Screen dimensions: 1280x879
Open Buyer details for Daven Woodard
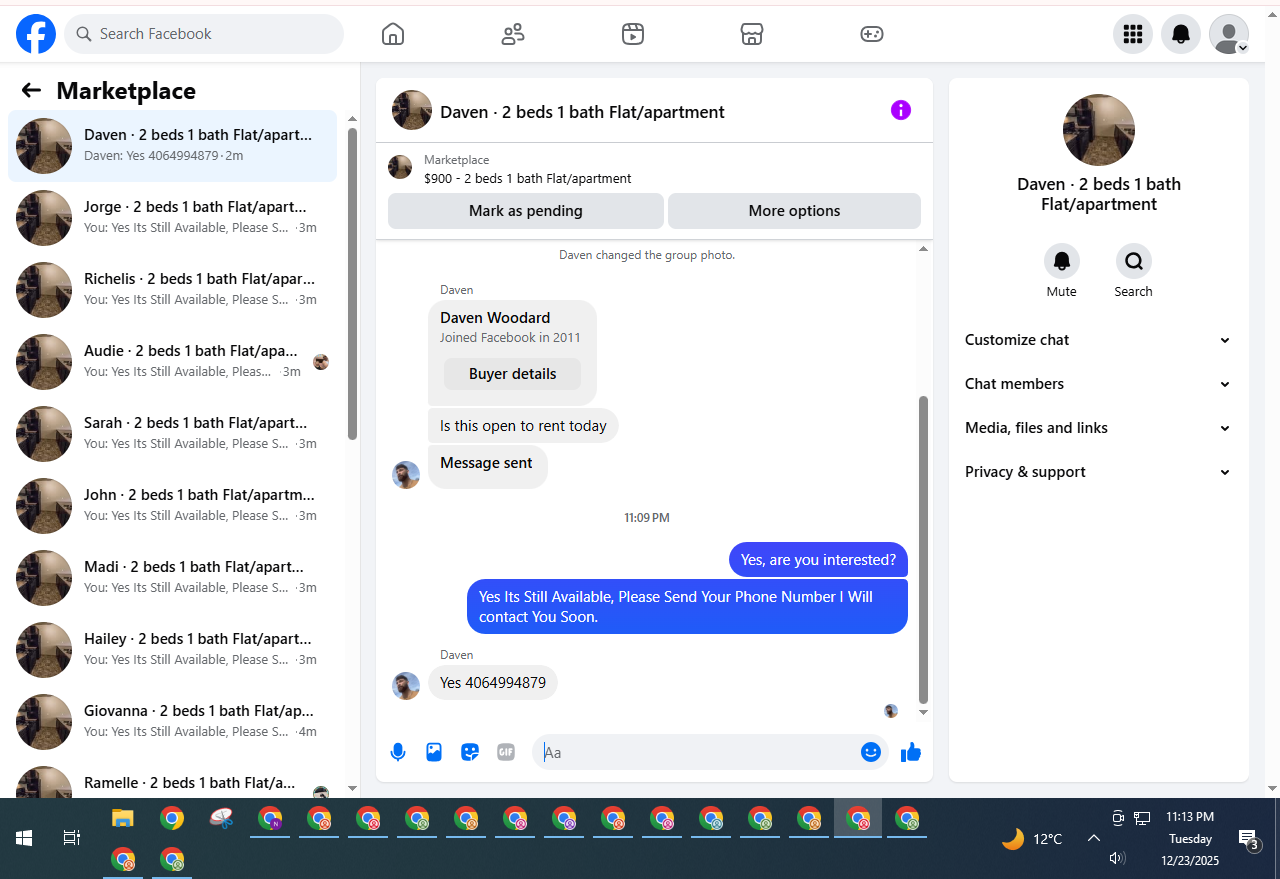[x=512, y=374]
